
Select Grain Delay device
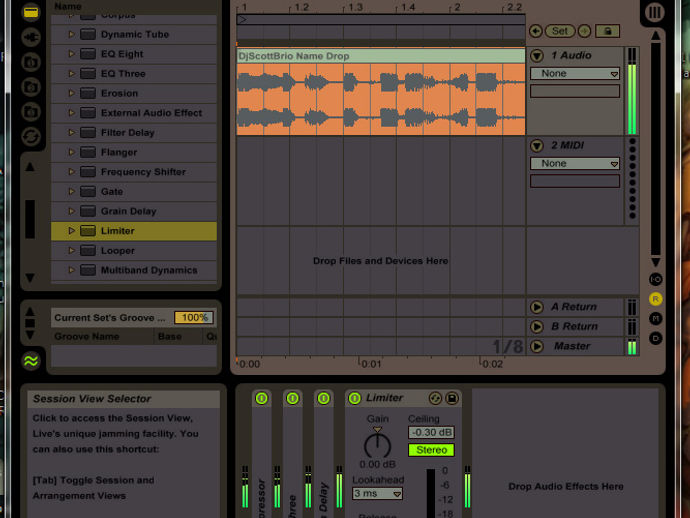coord(134,211)
